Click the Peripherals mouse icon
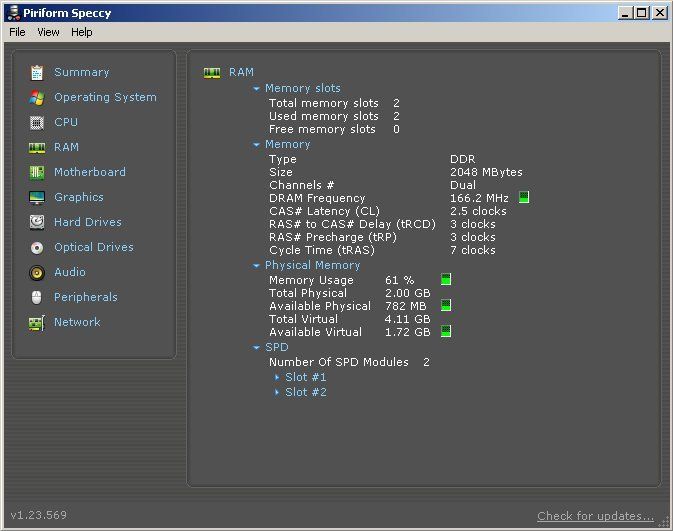This screenshot has height=531, width=673. tap(37, 297)
